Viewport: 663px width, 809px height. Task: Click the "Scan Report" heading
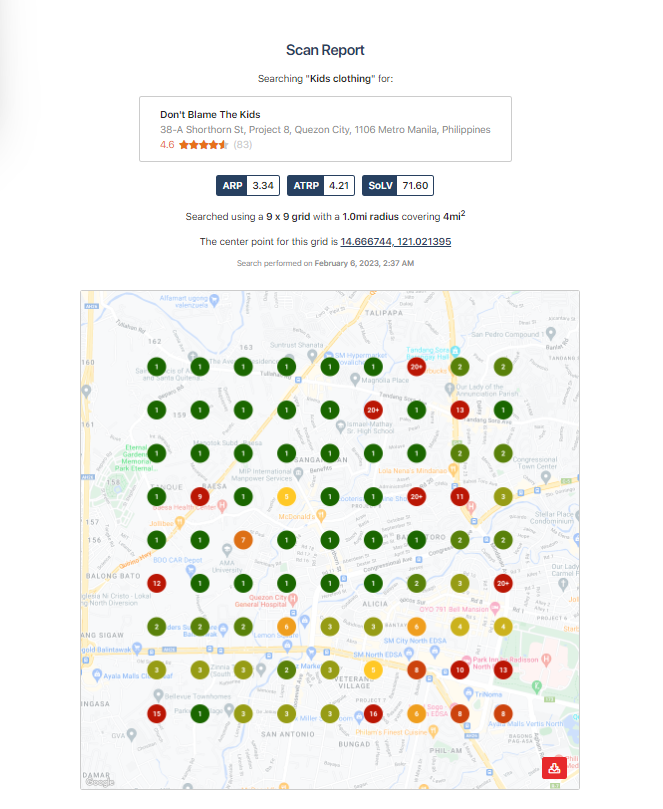tap(325, 50)
